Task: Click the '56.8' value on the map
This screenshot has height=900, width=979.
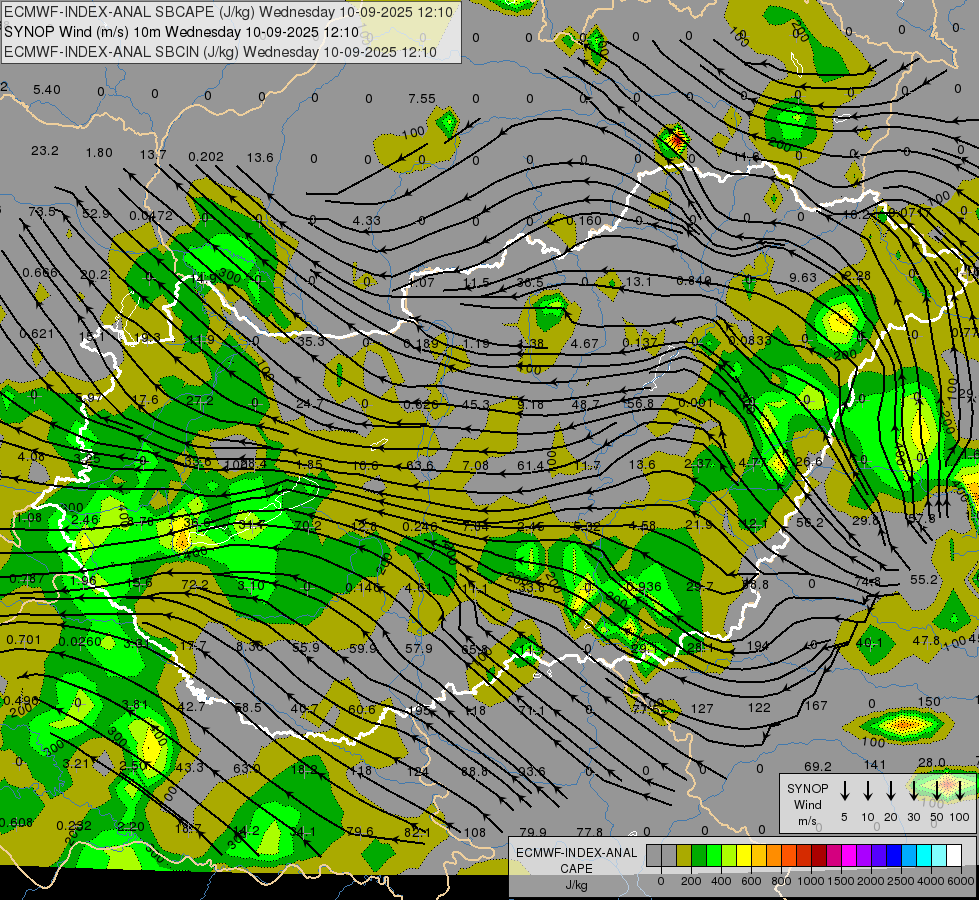Action: click(x=640, y=403)
